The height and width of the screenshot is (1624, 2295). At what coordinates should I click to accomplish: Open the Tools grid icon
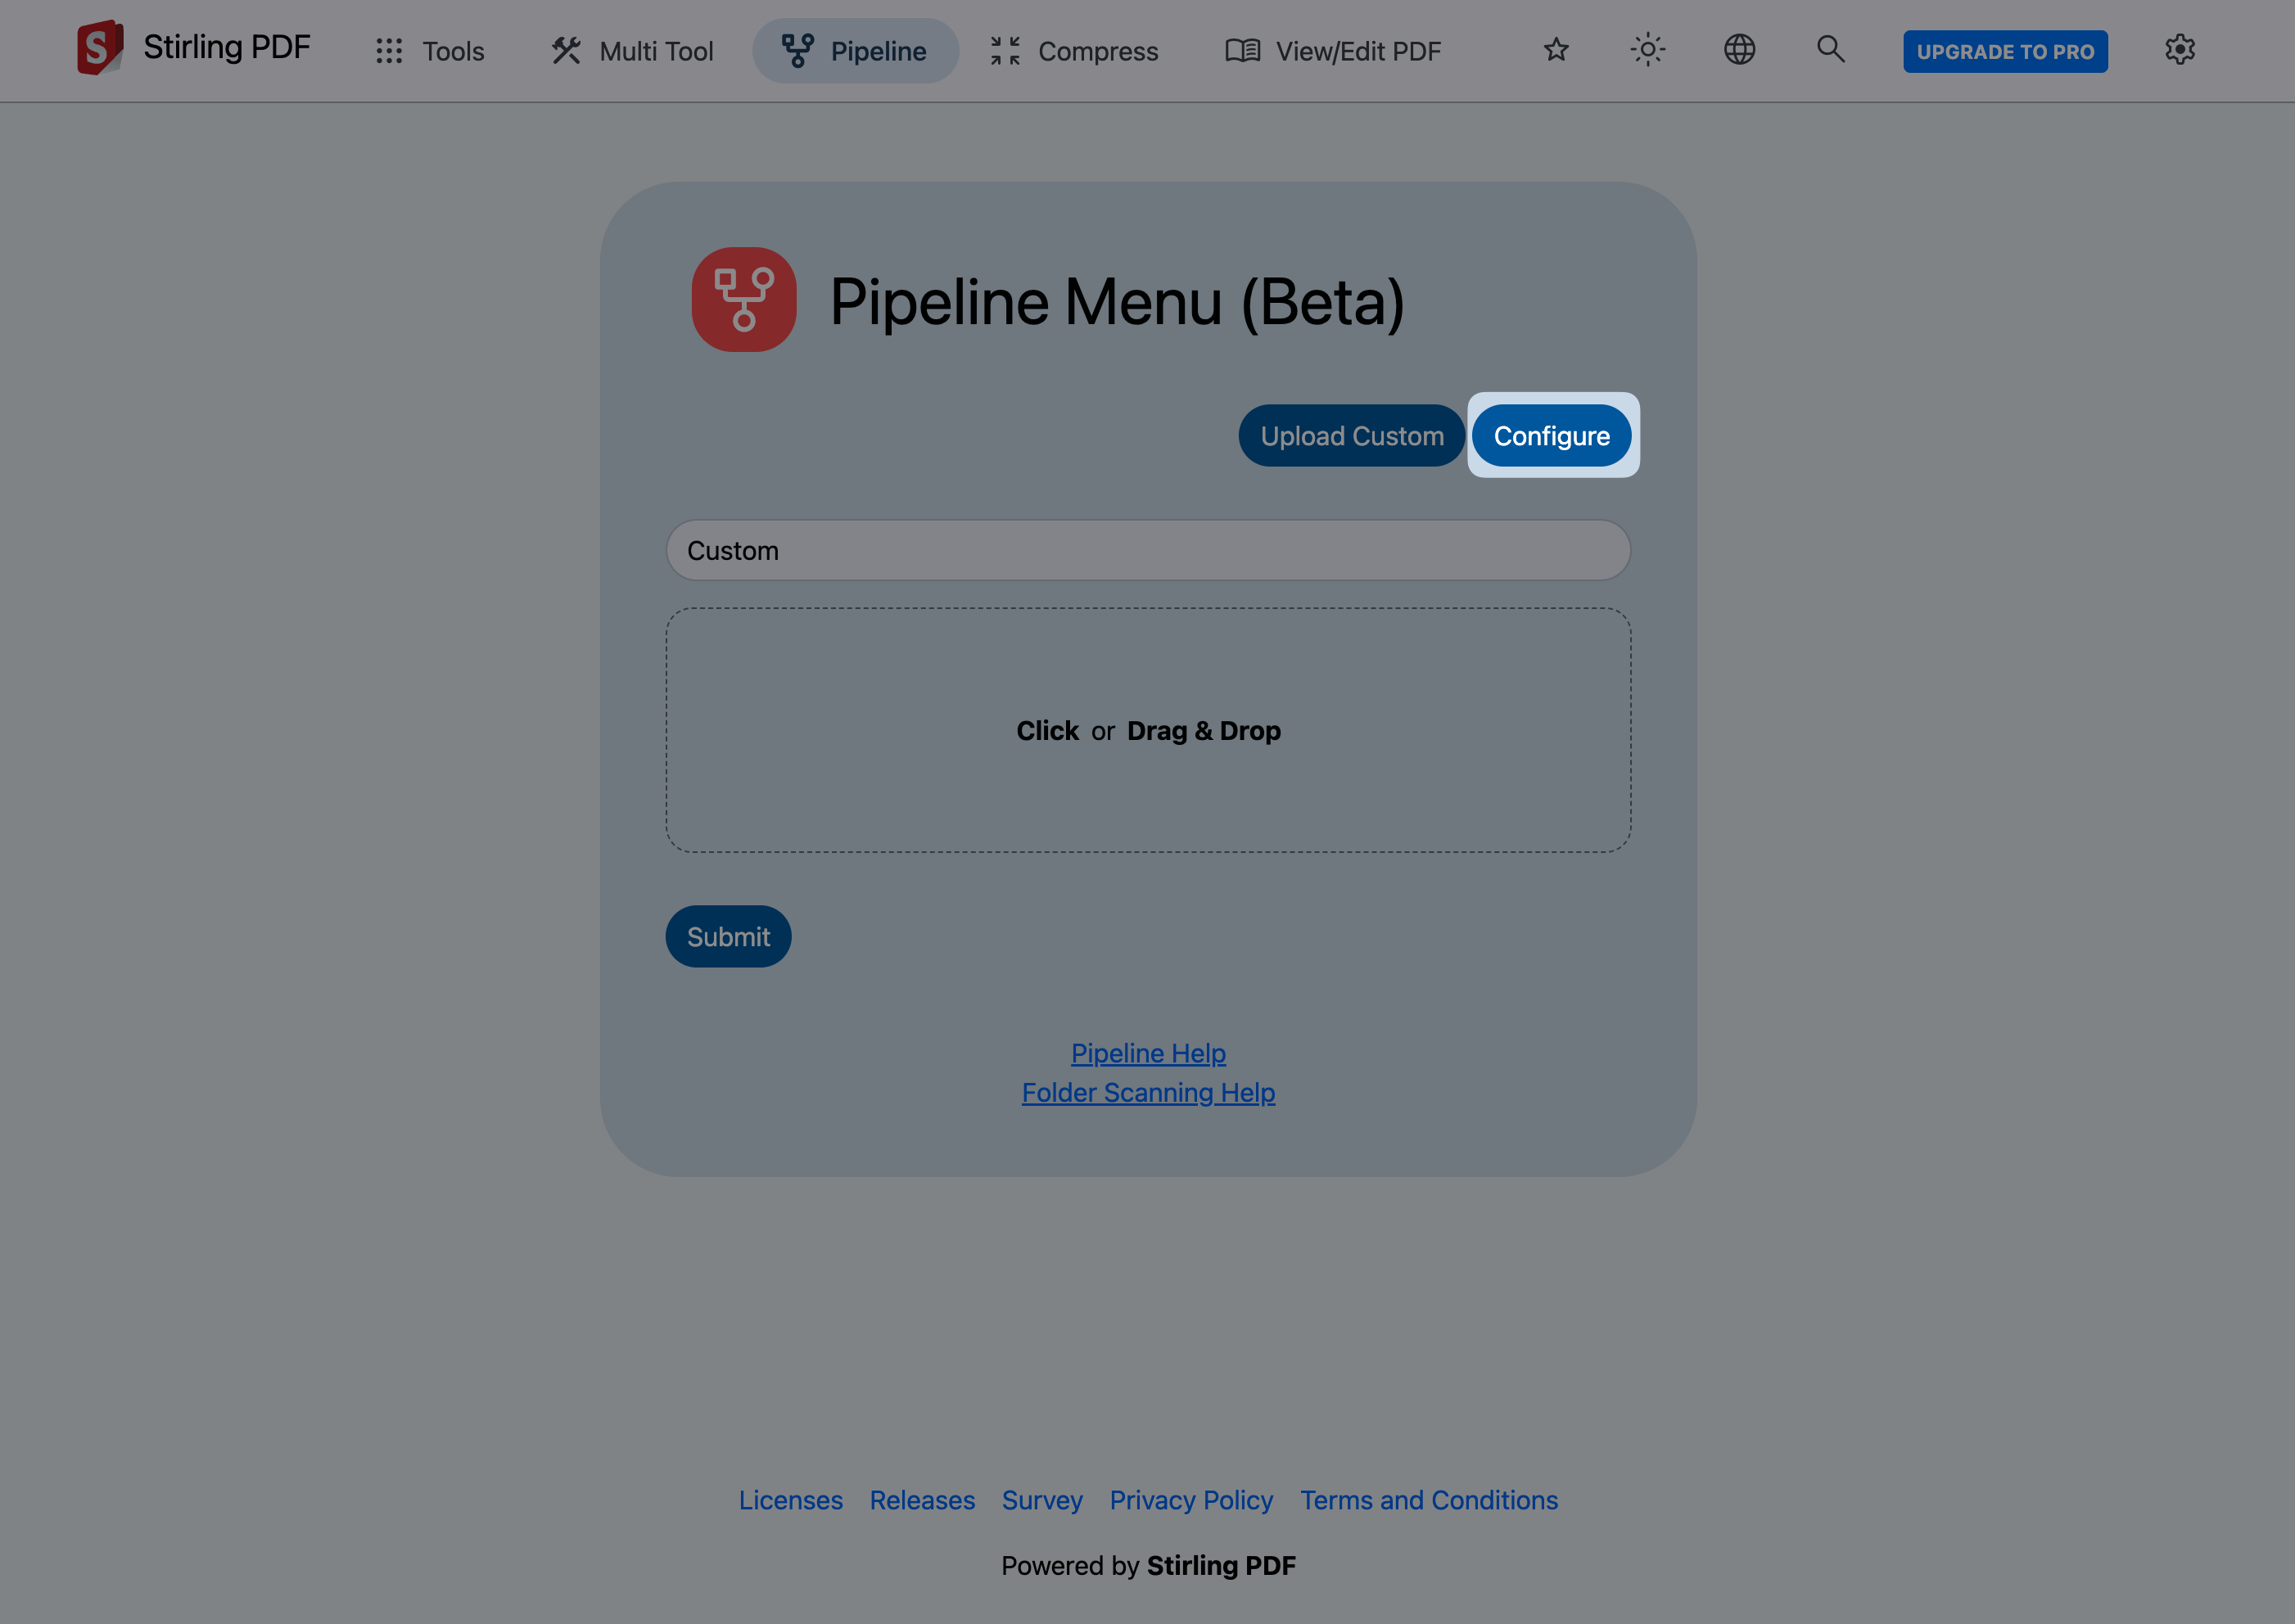coord(390,50)
